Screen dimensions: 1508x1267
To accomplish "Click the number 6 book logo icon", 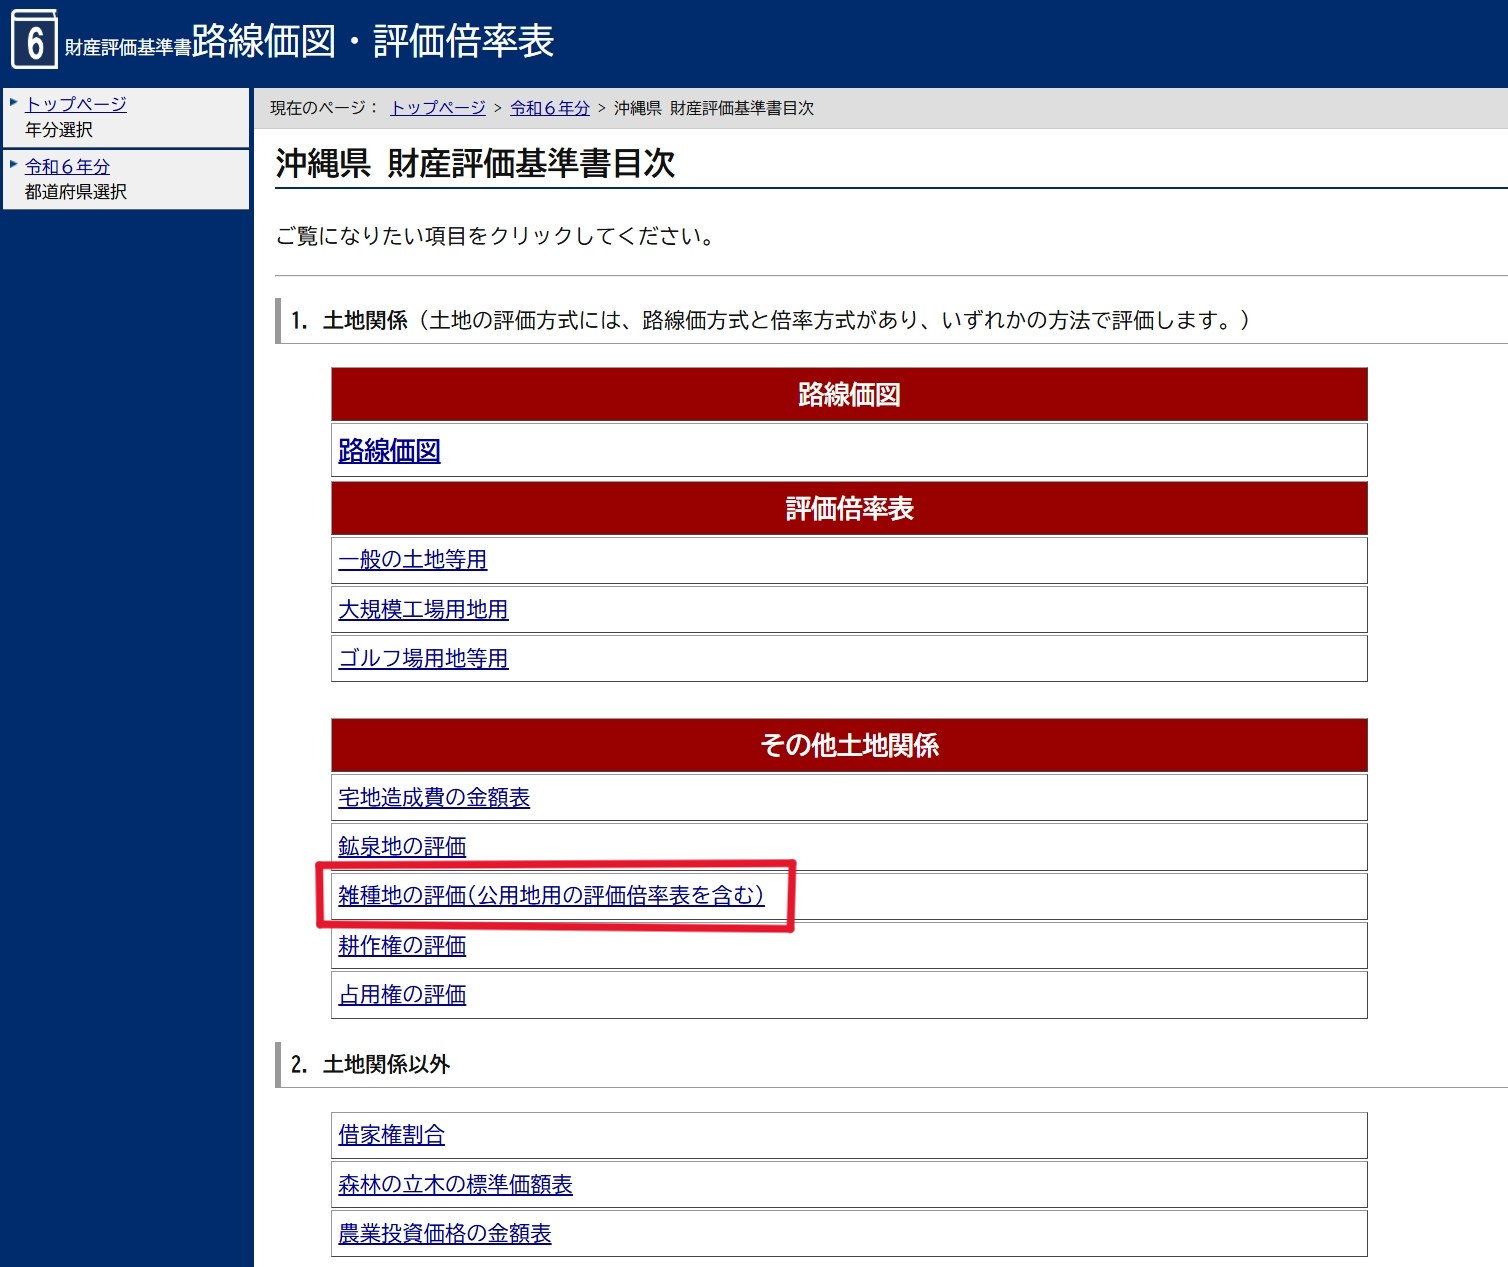I will tap(34, 40).
